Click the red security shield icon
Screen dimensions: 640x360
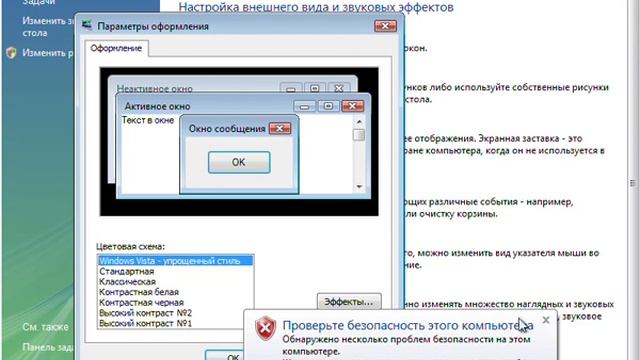(x=265, y=328)
